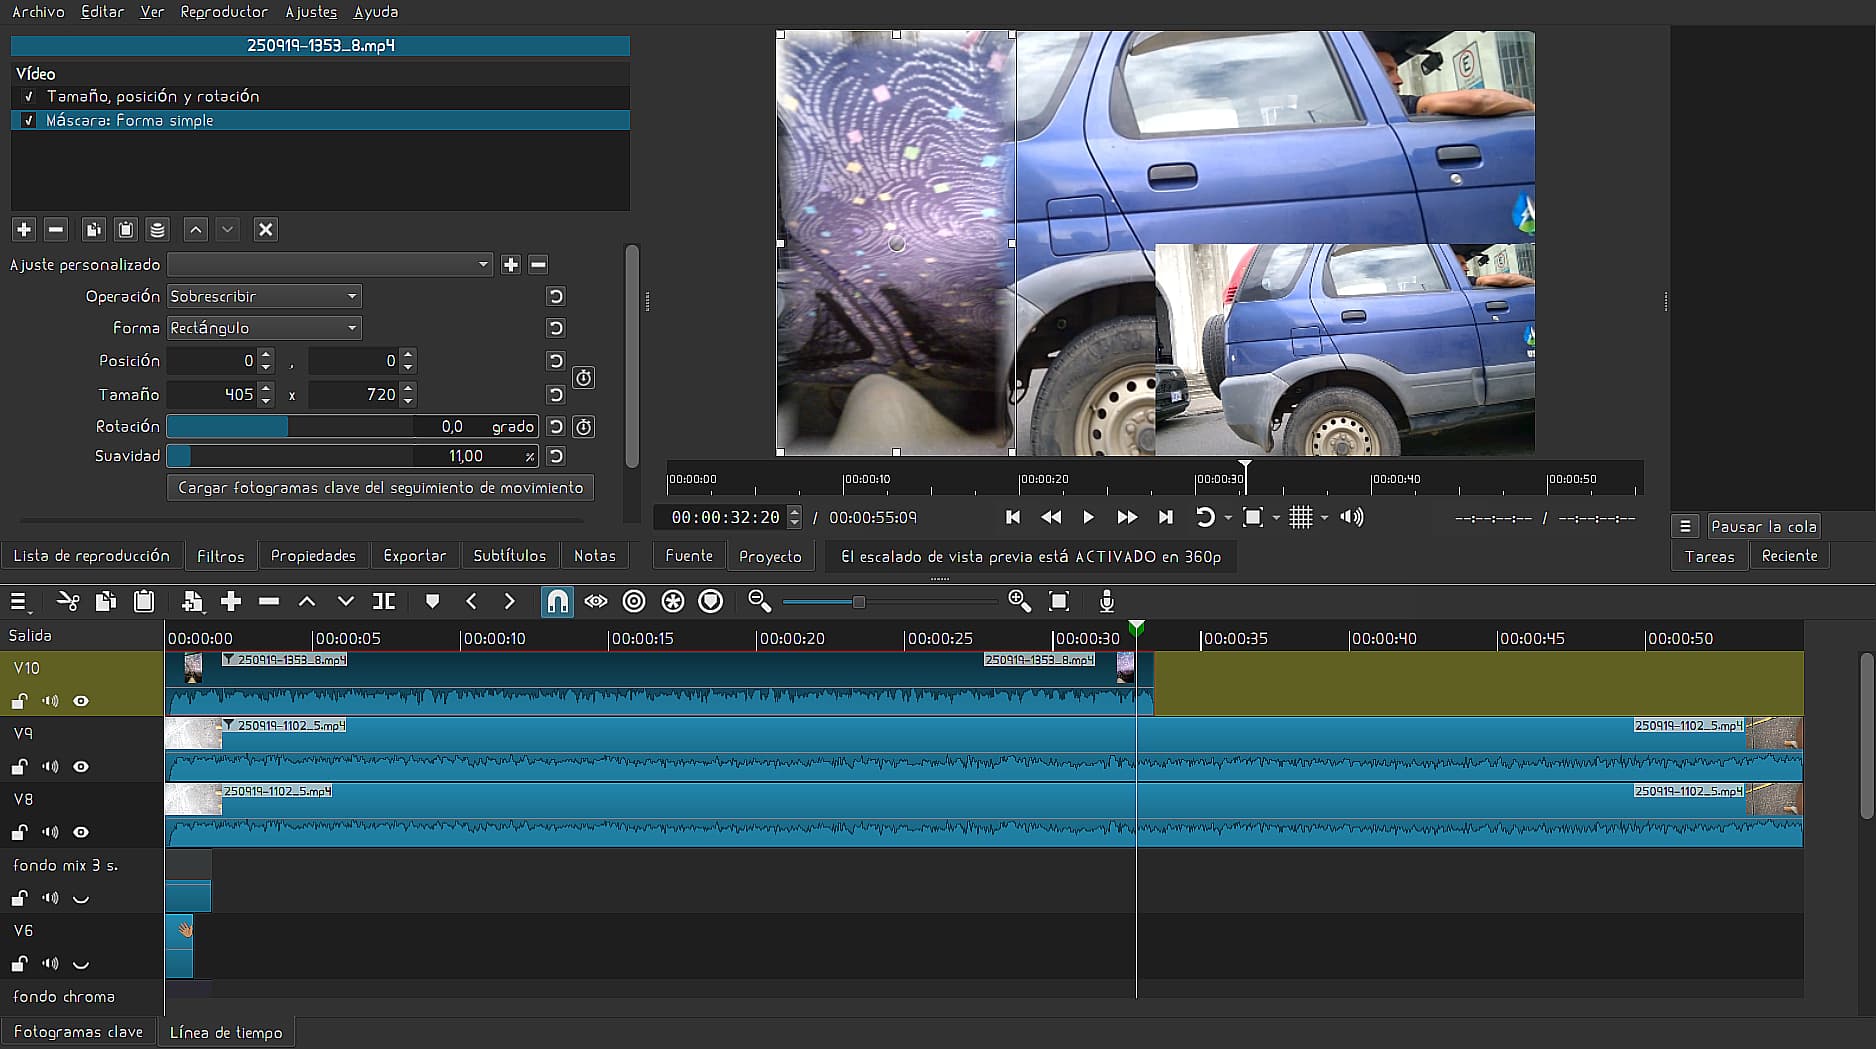This screenshot has width=1876, height=1049.
Task: Click the timeline zoom-to-fit icon
Action: pyautogui.click(x=1059, y=601)
